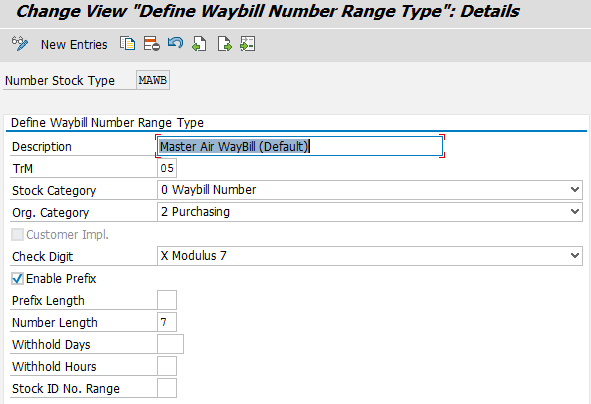
Task: Click the New Entries button
Action: click(74, 44)
